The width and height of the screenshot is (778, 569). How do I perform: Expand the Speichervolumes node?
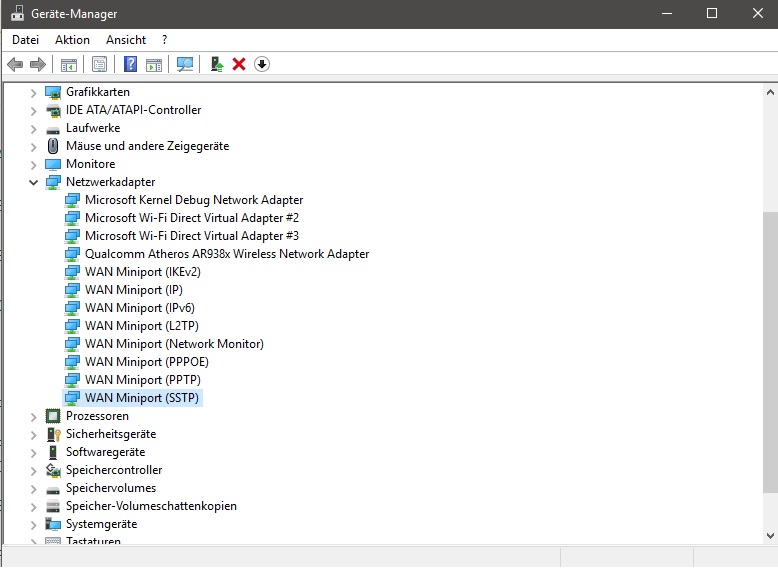click(x=33, y=489)
